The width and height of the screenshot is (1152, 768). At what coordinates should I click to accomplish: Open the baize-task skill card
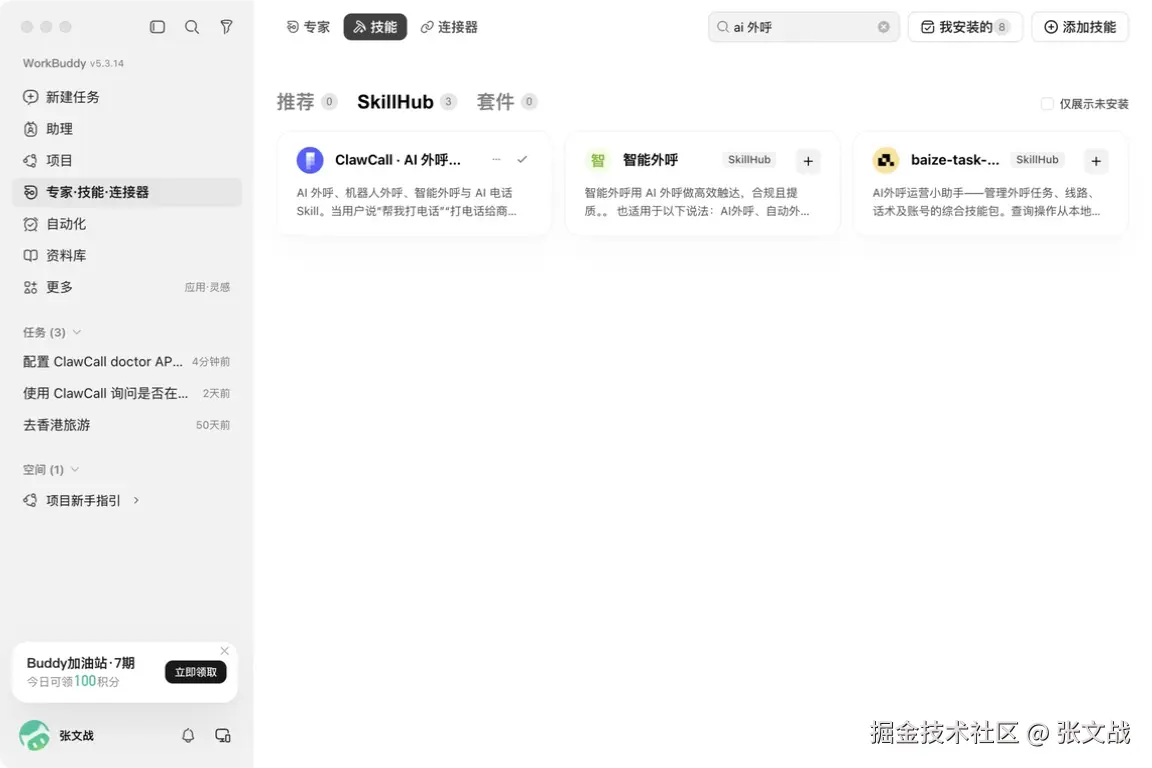[990, 183]
